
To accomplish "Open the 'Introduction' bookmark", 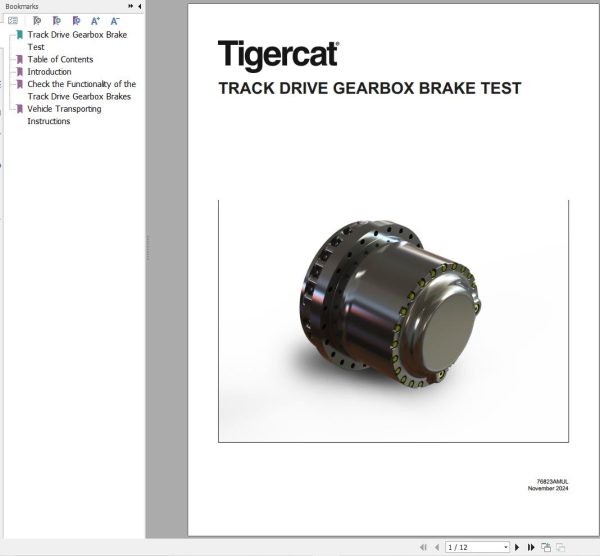I will point(49,72).
